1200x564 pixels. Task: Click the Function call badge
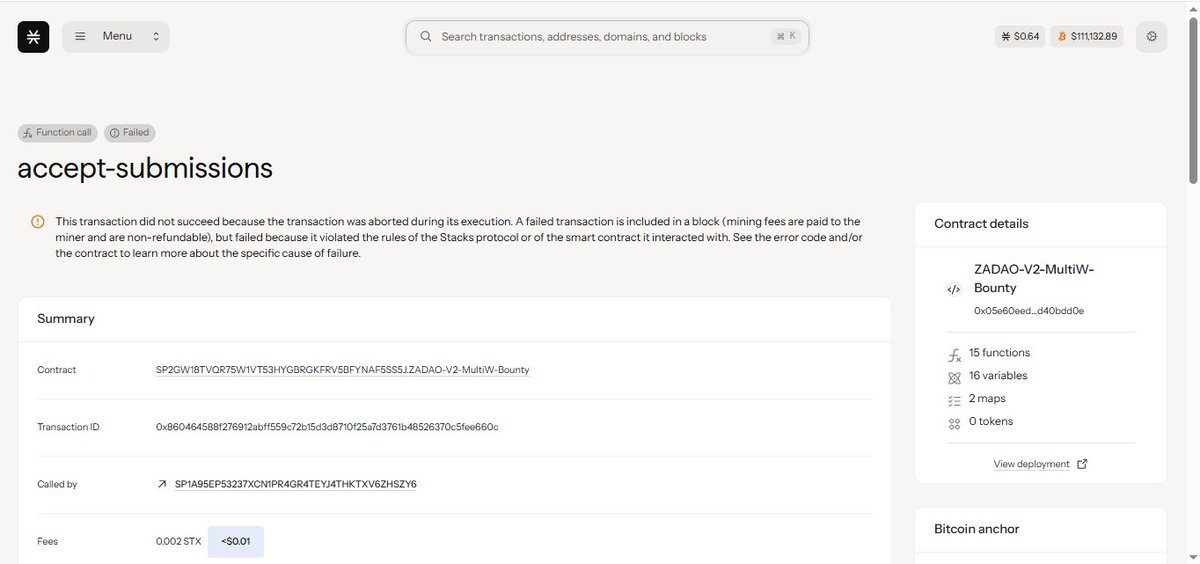coord(58,132)
